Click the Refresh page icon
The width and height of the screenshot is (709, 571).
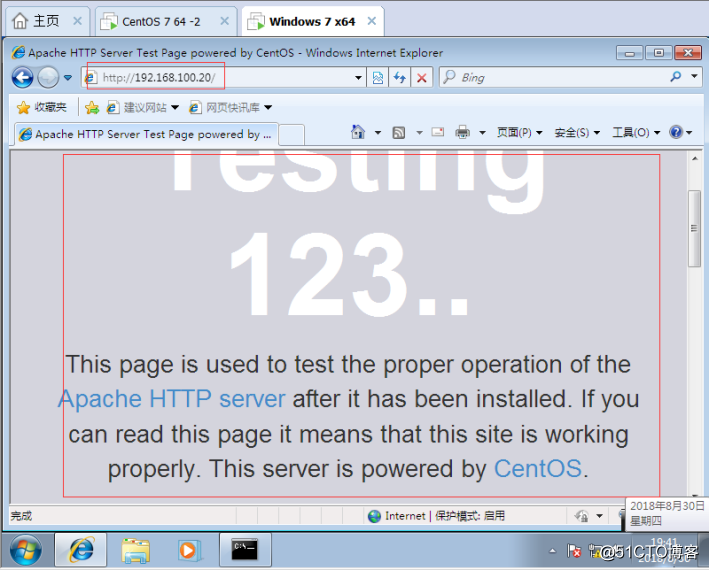point(399,78)
